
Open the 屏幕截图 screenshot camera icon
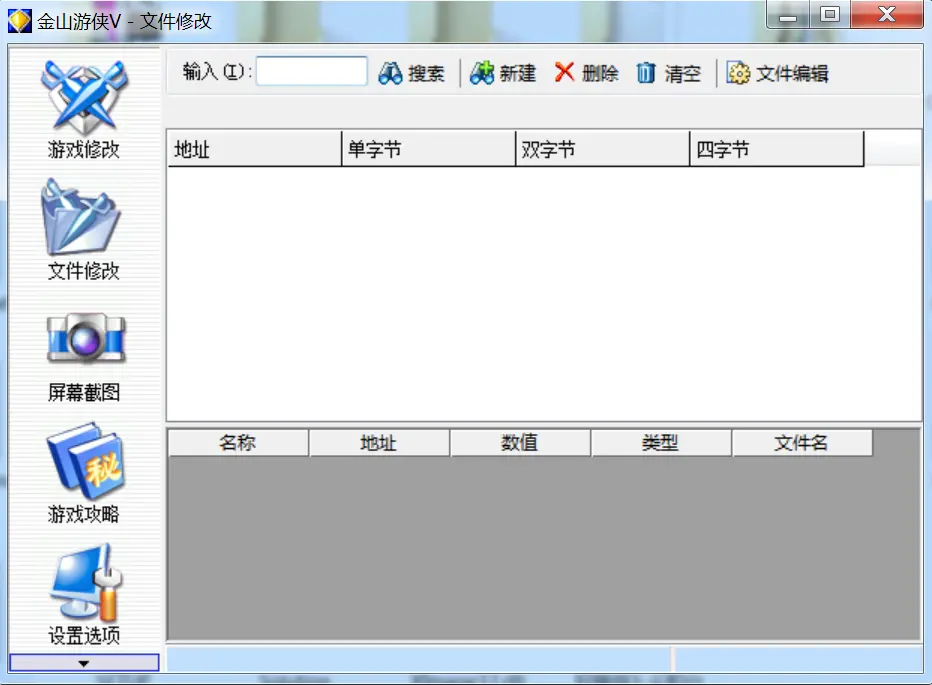83,342
